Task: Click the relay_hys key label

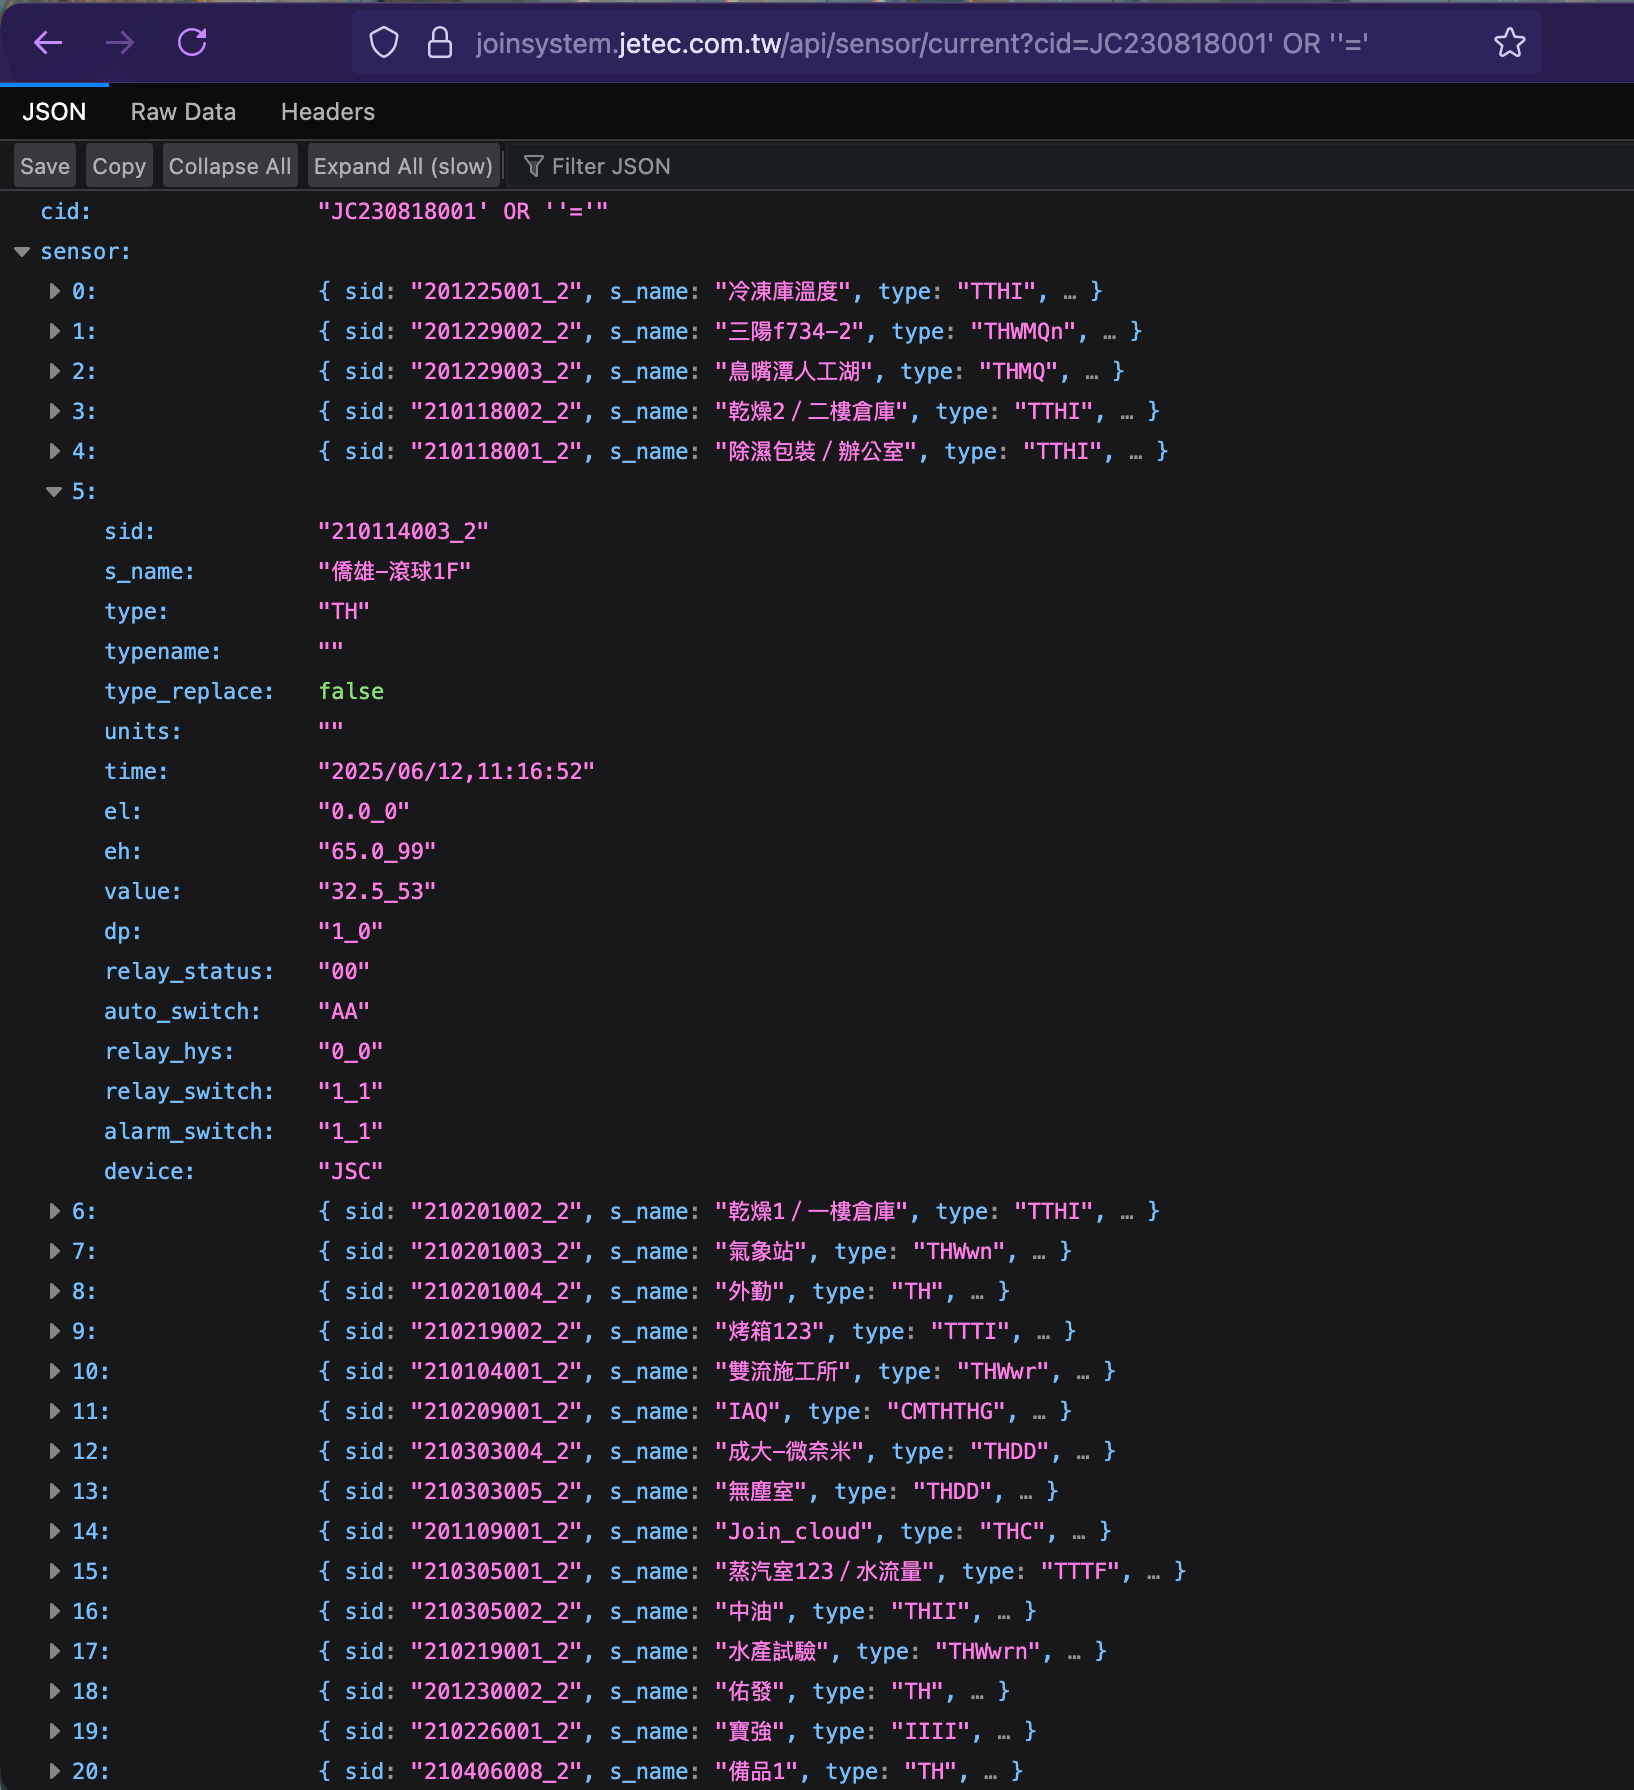Action: [169, 1051]
